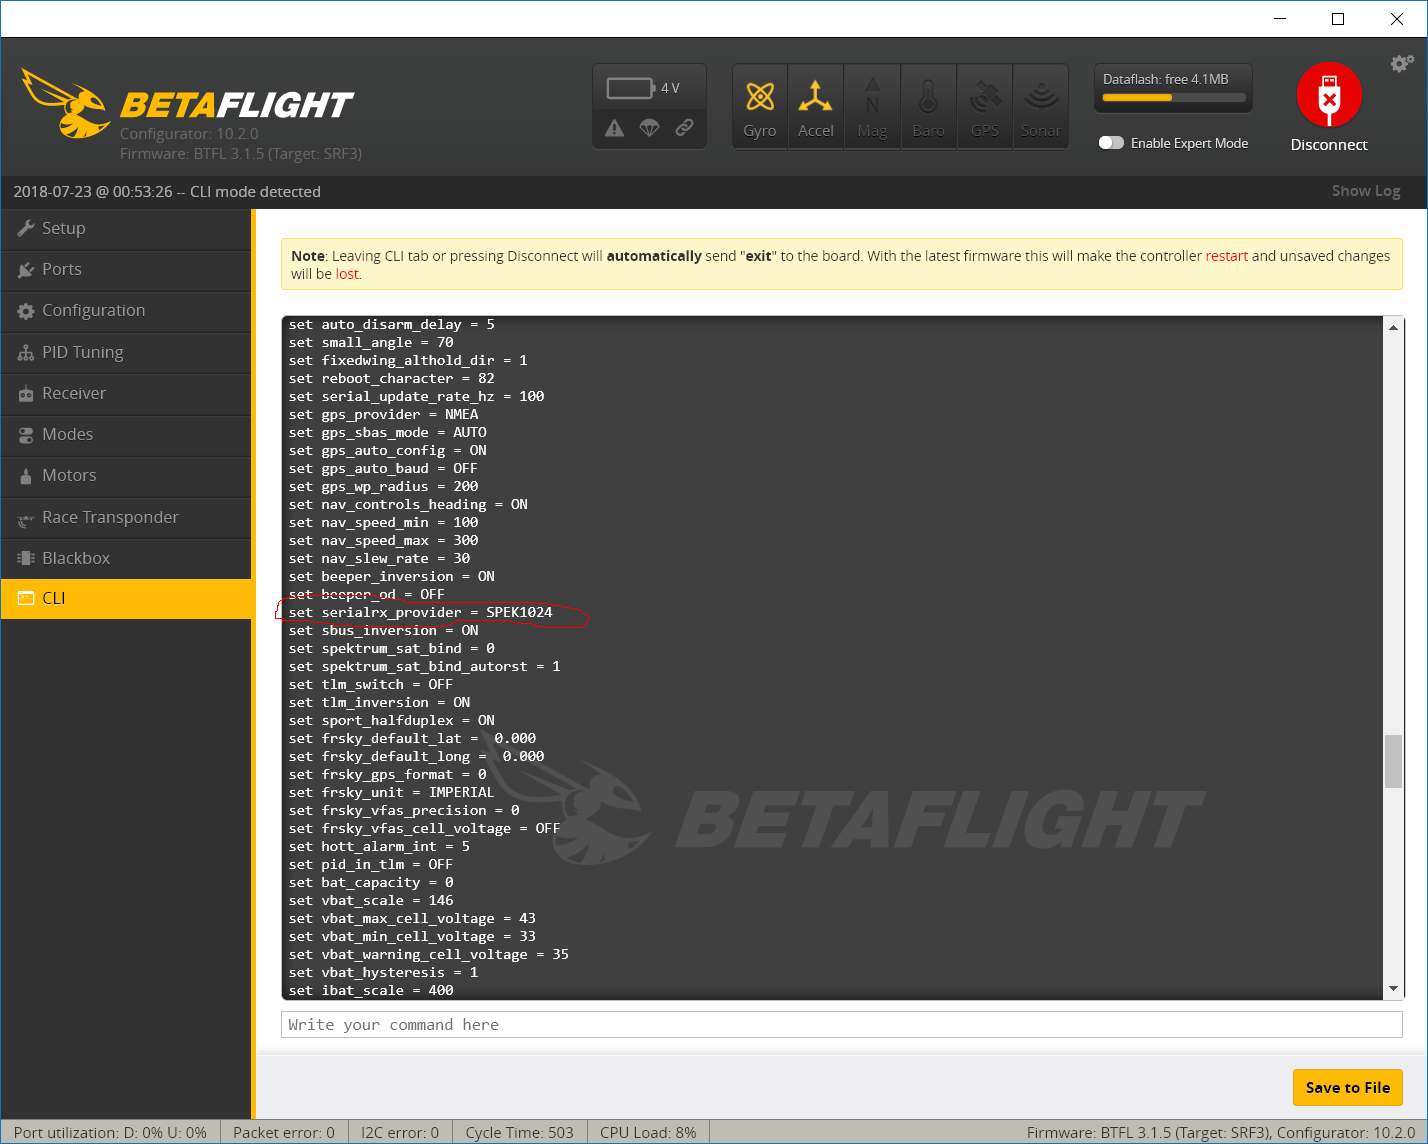The image size is (1428, 1144).
Task: Go to the Configuration tab
Action: [x=125, y=310]
